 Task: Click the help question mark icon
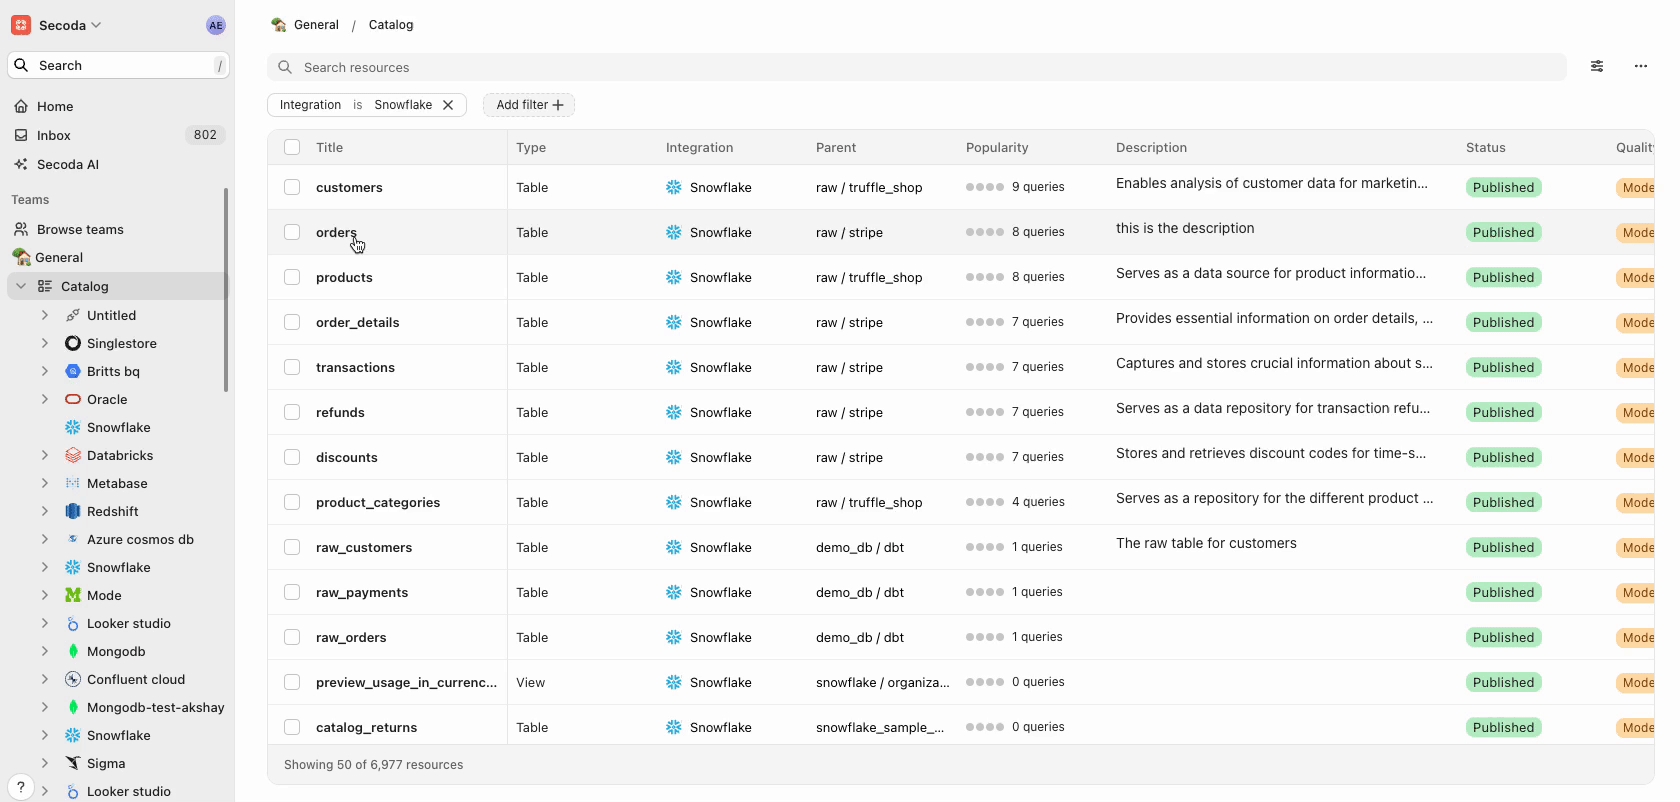pyautogui.click(x=20, y=787)
